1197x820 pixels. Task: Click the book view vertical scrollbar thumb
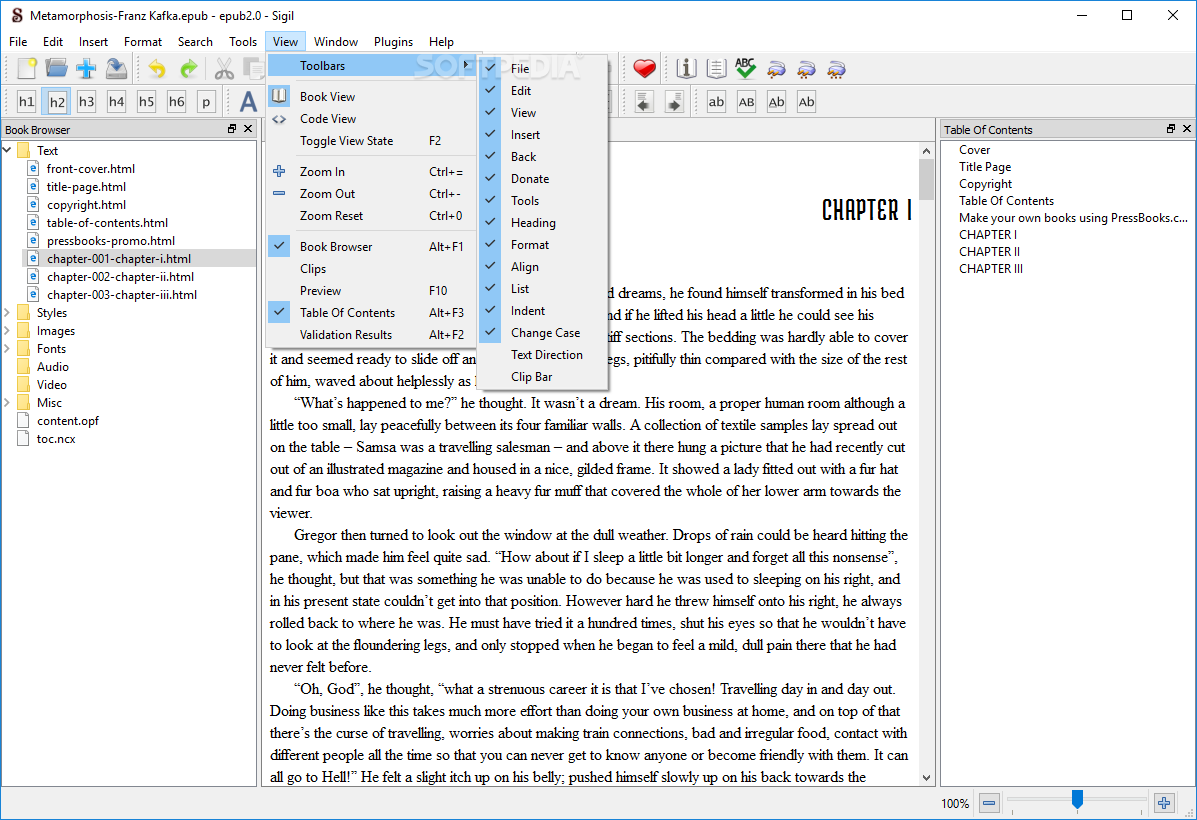coord(926,179)
